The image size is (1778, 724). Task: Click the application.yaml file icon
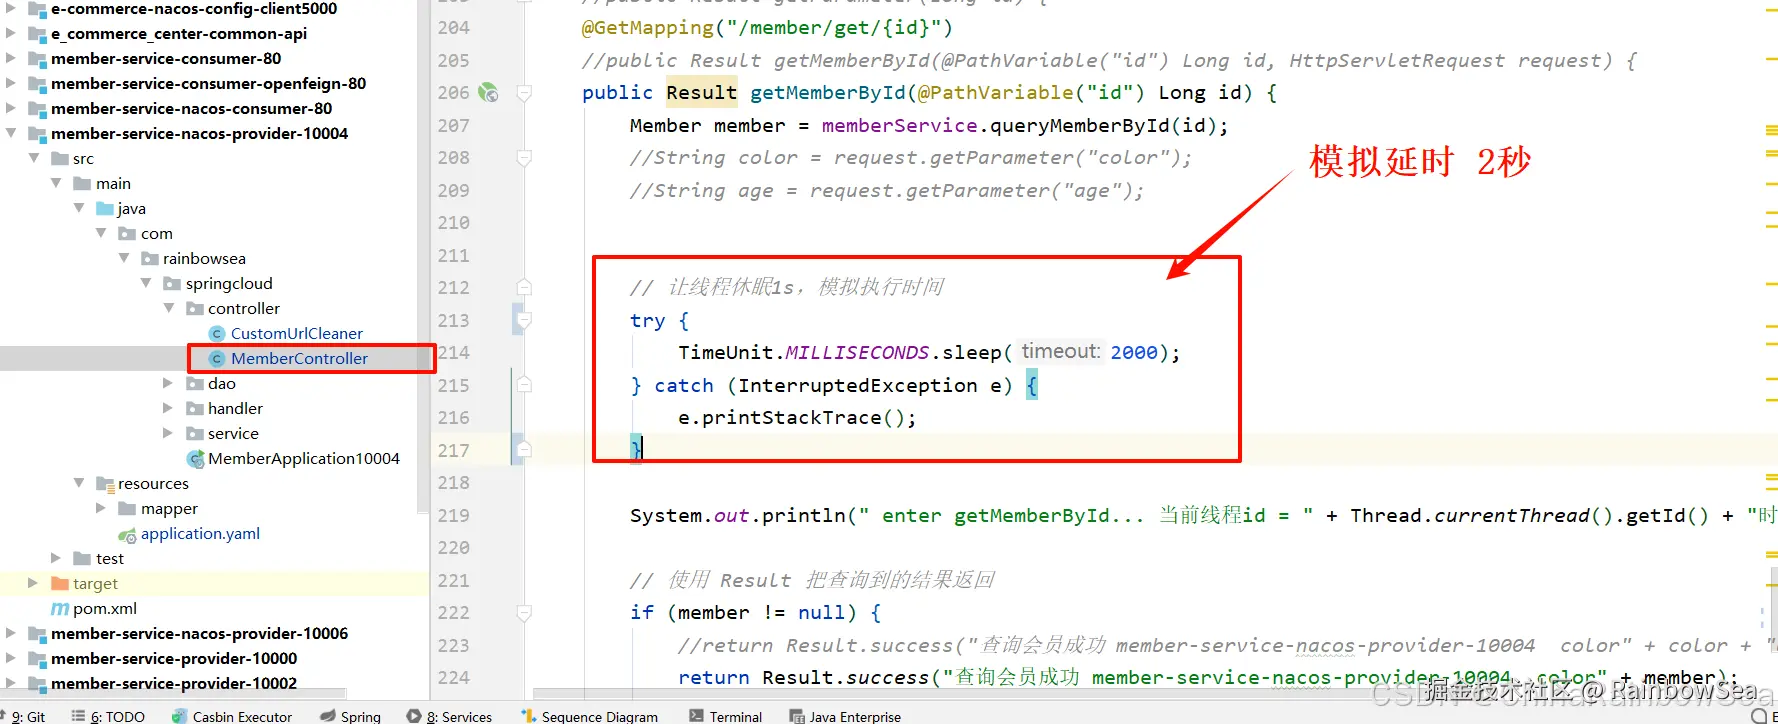(127, 534)
